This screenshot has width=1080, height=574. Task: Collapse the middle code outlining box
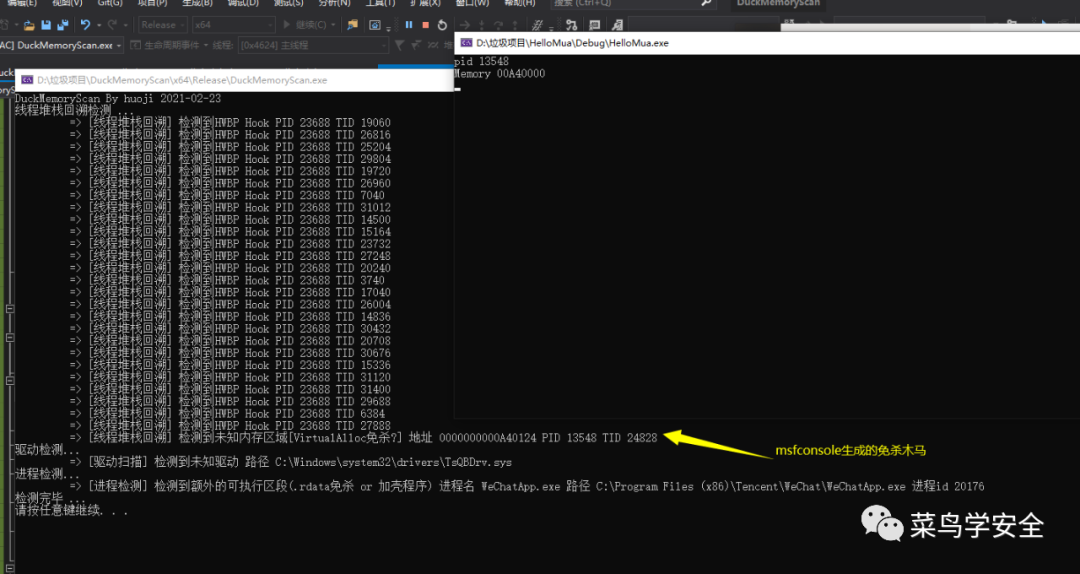click(10, 338)
